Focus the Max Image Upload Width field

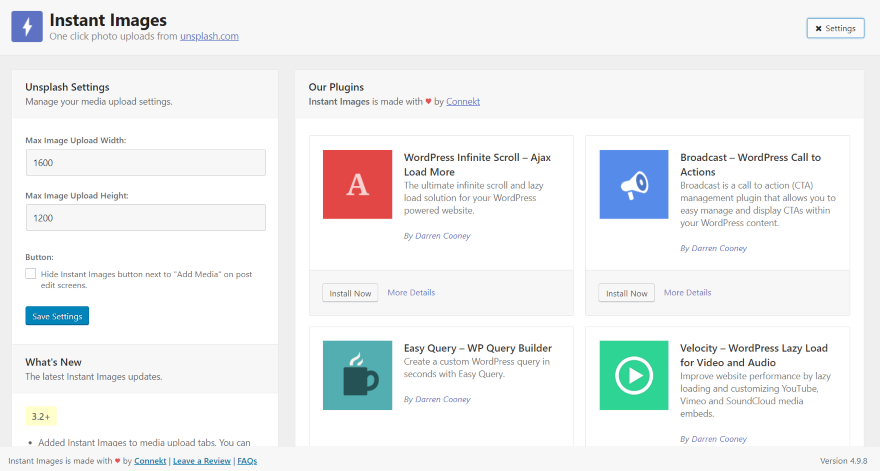click(145, 162)
